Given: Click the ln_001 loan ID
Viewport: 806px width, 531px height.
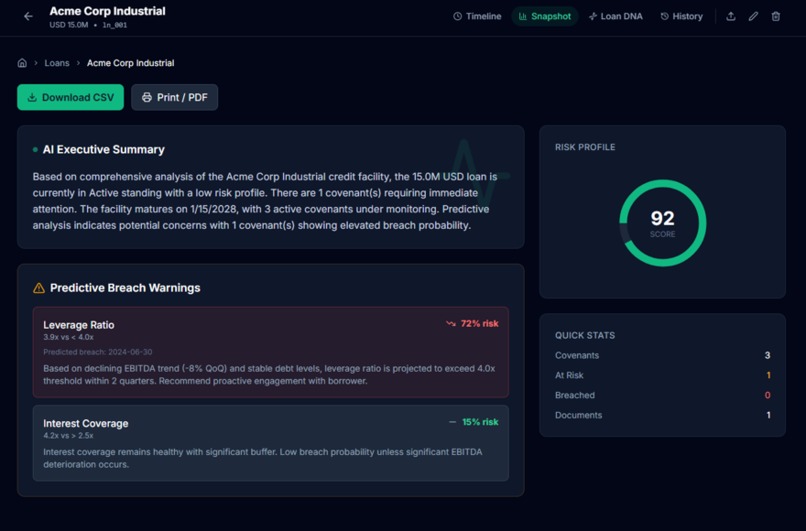Looking at the screenshot, I should (x=115, y=25).
